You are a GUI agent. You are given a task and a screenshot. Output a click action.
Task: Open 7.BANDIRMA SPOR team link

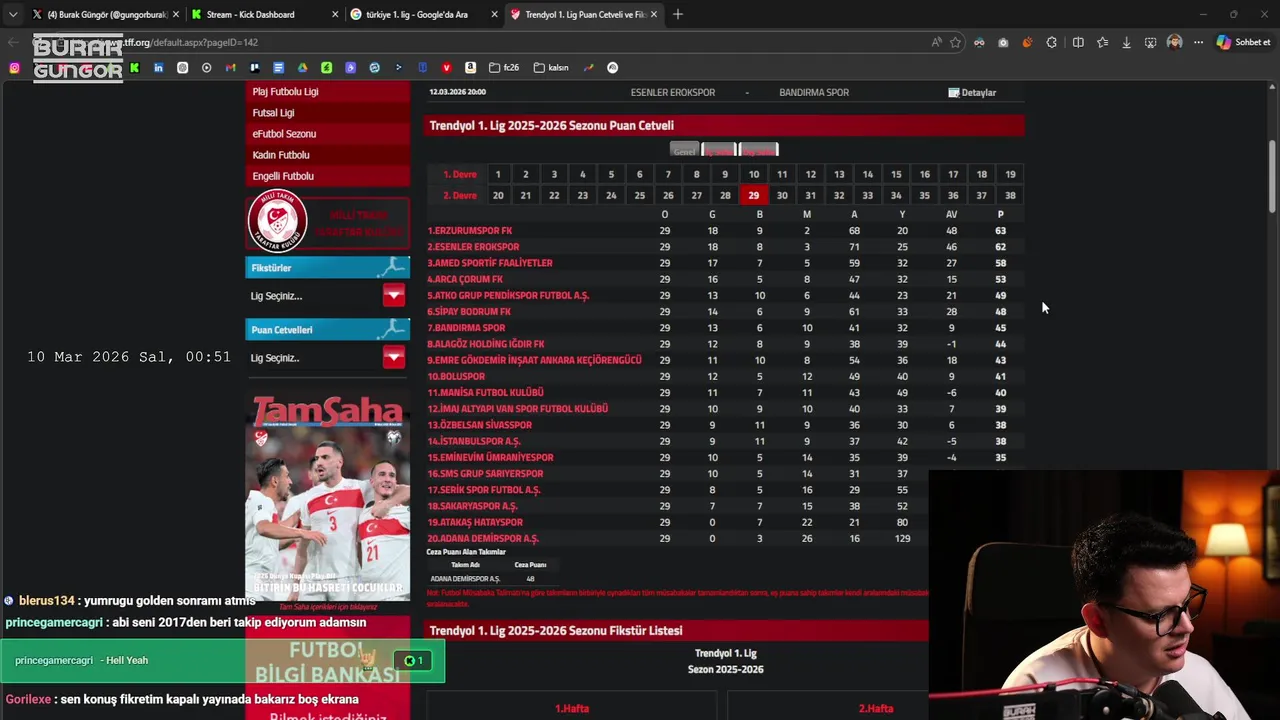pos(467,328)
